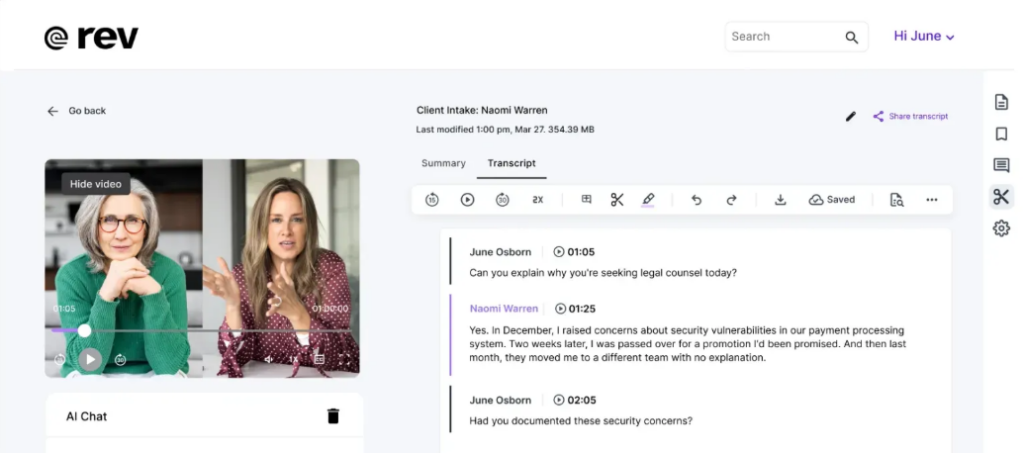Image resolution: width=1024 pixels, height=453 pixels.
Task: Enter fullscreen video mode
Action: point(344,359)
